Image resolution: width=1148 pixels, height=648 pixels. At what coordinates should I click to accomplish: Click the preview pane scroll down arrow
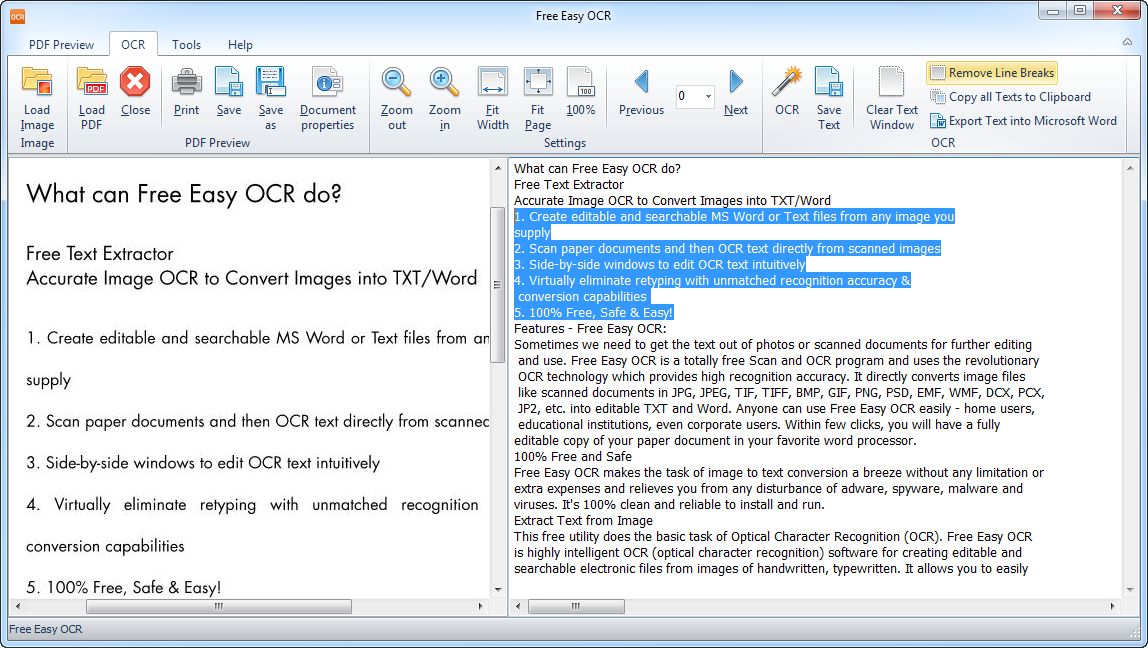pyautogui.click(x=498, y=589)
